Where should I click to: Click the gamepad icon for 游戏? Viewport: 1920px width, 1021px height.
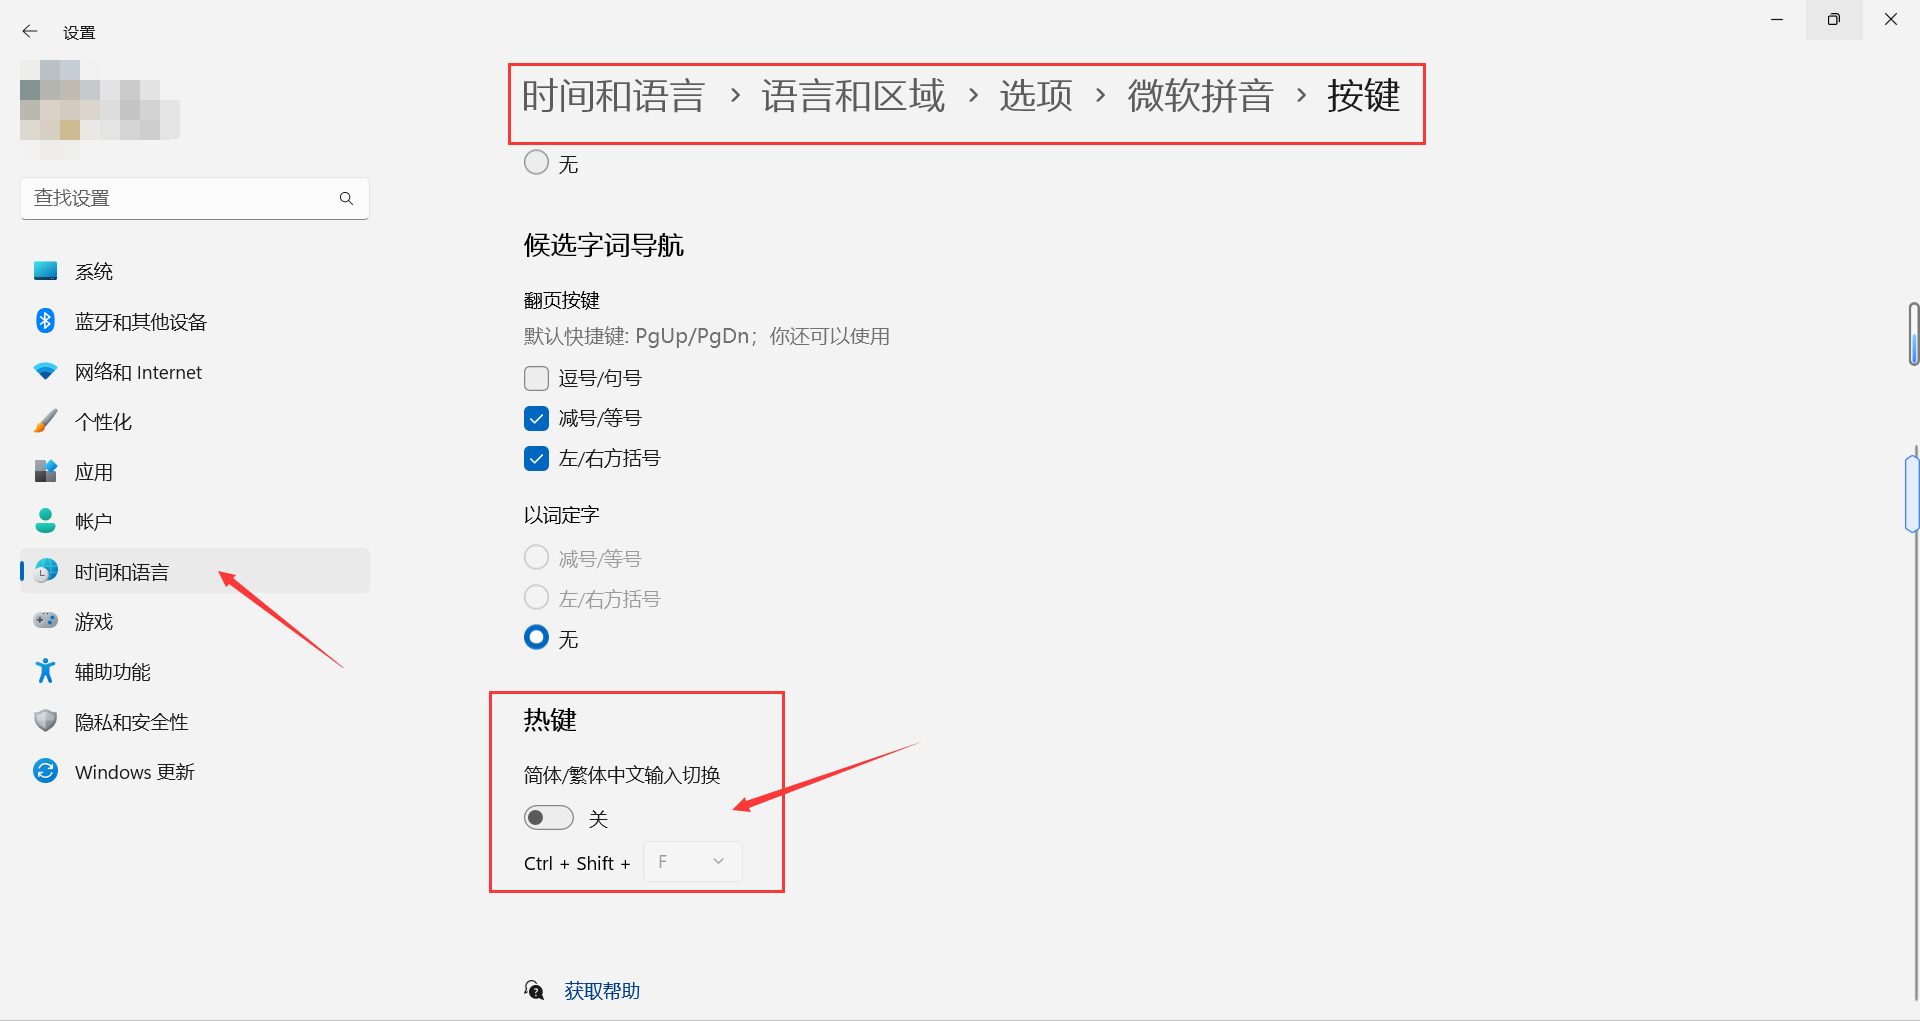tap(45, 621)
